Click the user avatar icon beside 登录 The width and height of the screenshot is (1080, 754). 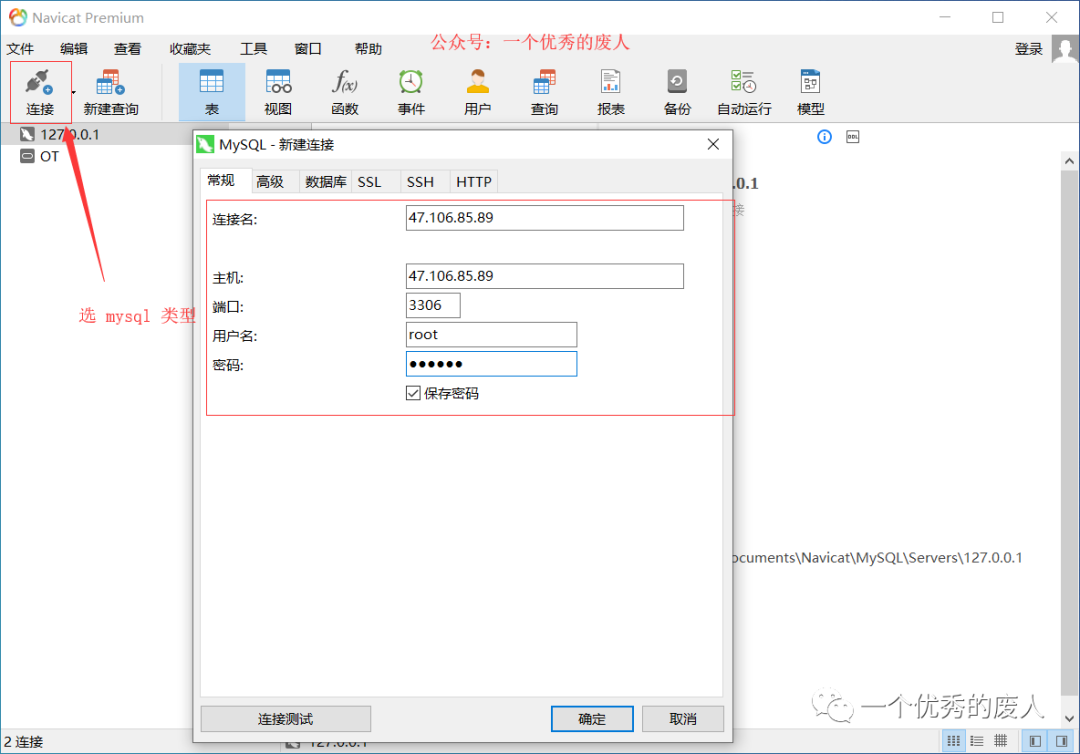tap(1065, 49)
